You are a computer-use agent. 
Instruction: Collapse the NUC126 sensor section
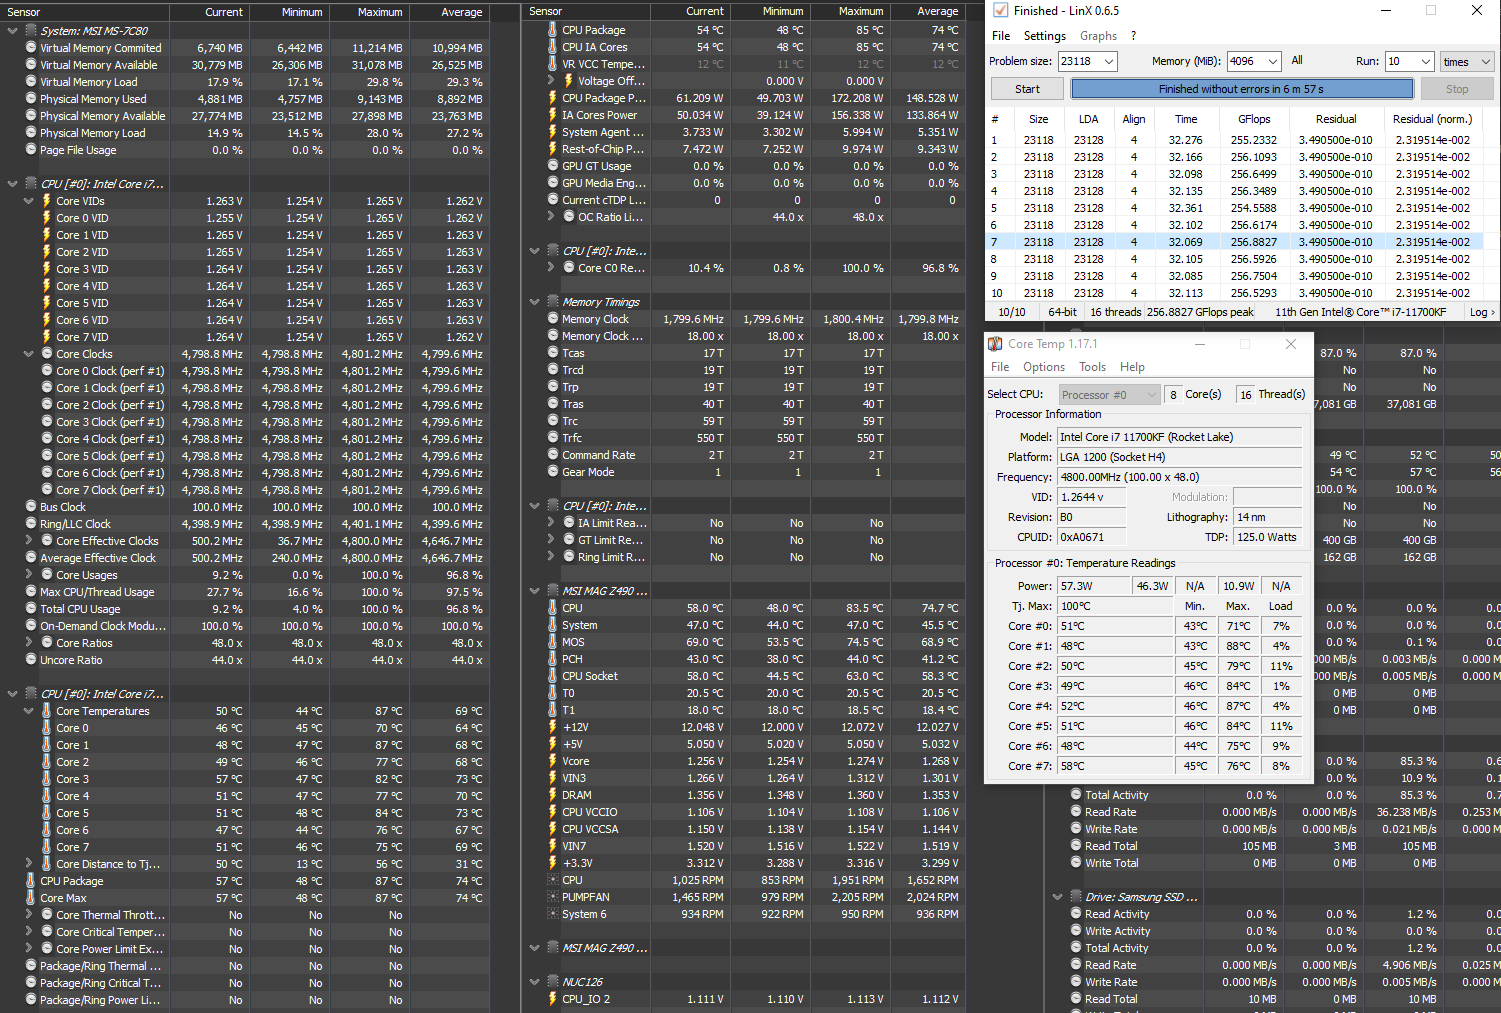pyautogui.click(x=535, y=982)
